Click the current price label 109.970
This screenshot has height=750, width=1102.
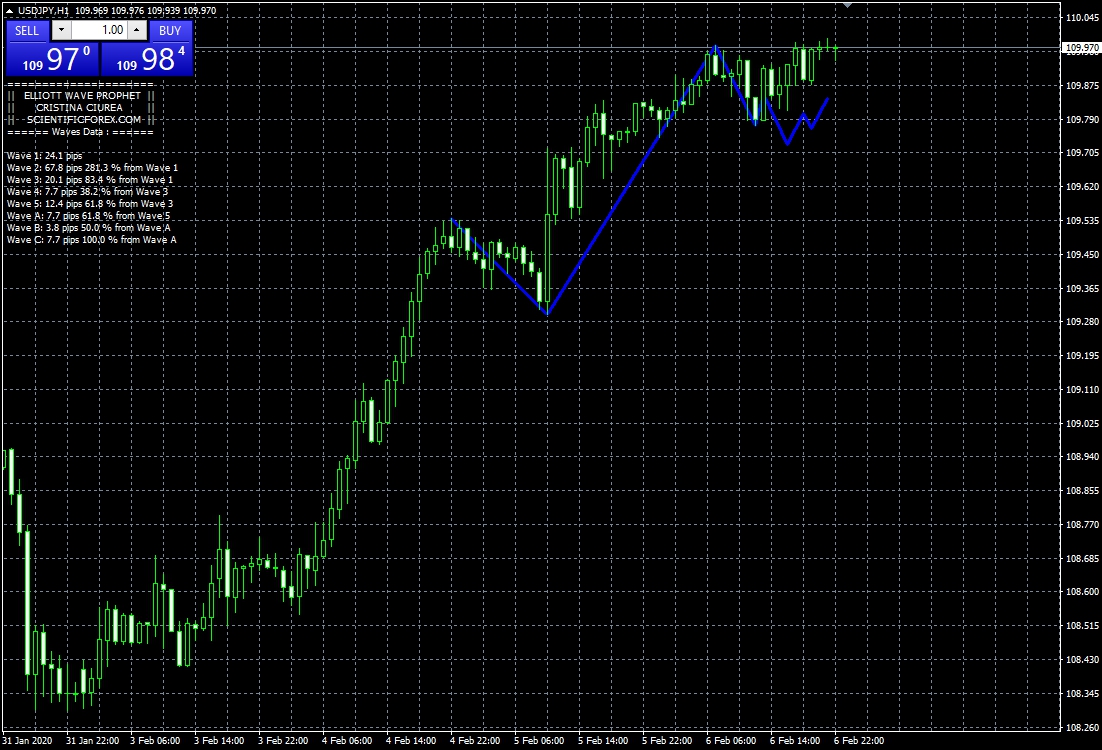pos(1079,48)
